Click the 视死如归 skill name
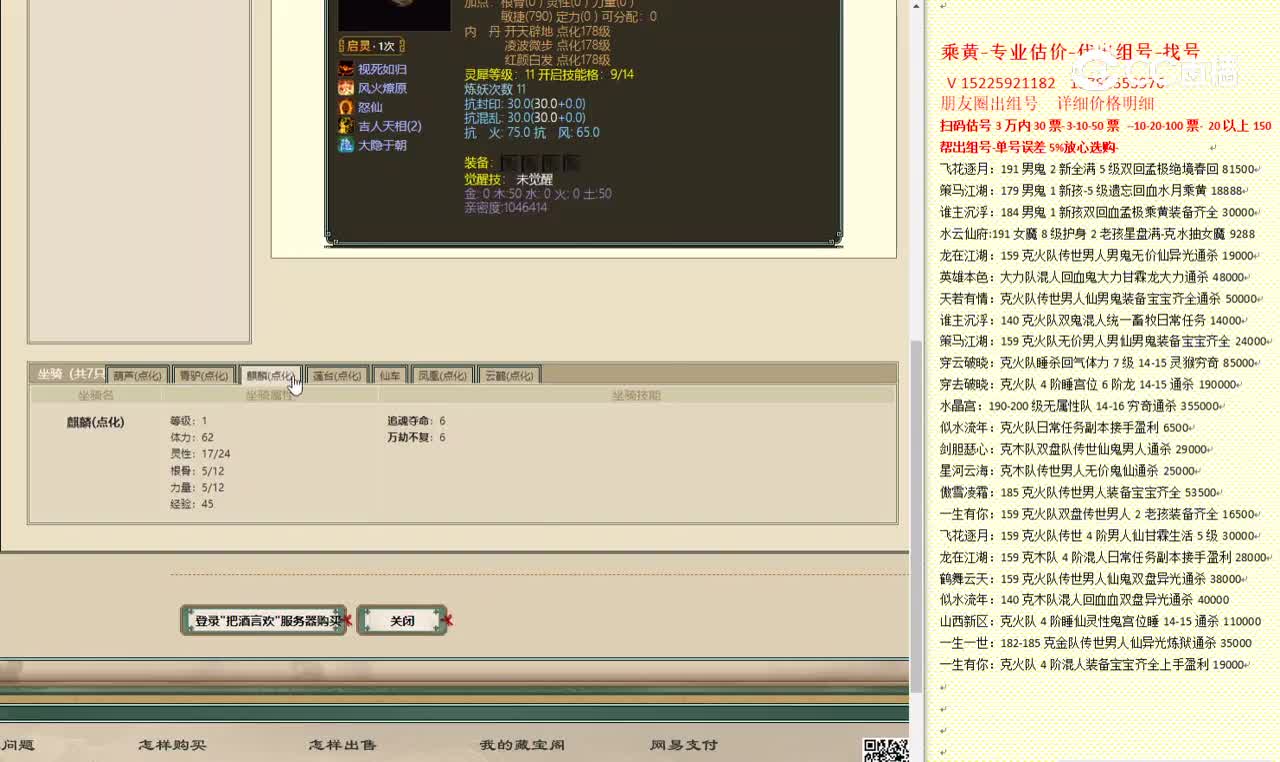Viewport: 1280px width, 762px height. pos(382,69)
